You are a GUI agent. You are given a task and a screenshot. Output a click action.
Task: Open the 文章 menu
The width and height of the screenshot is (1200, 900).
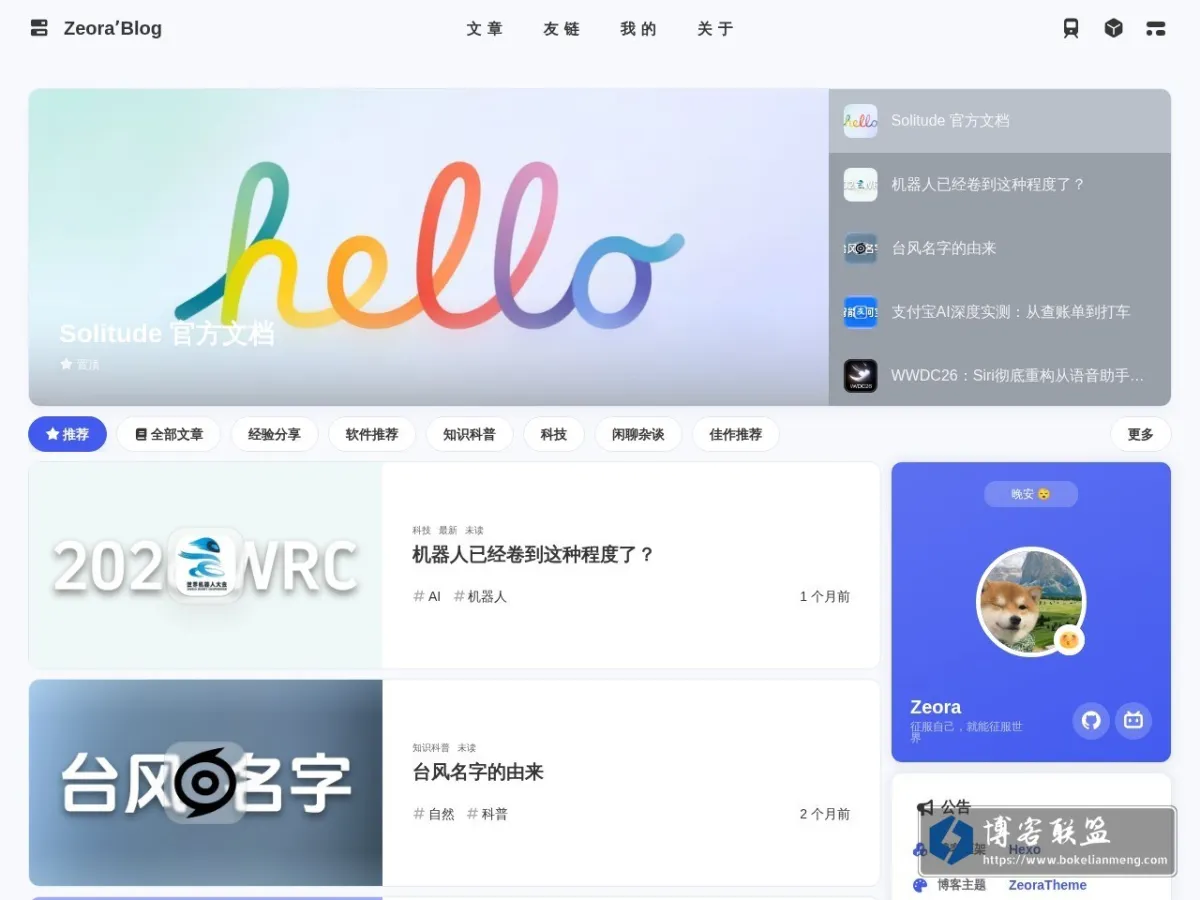485,29
